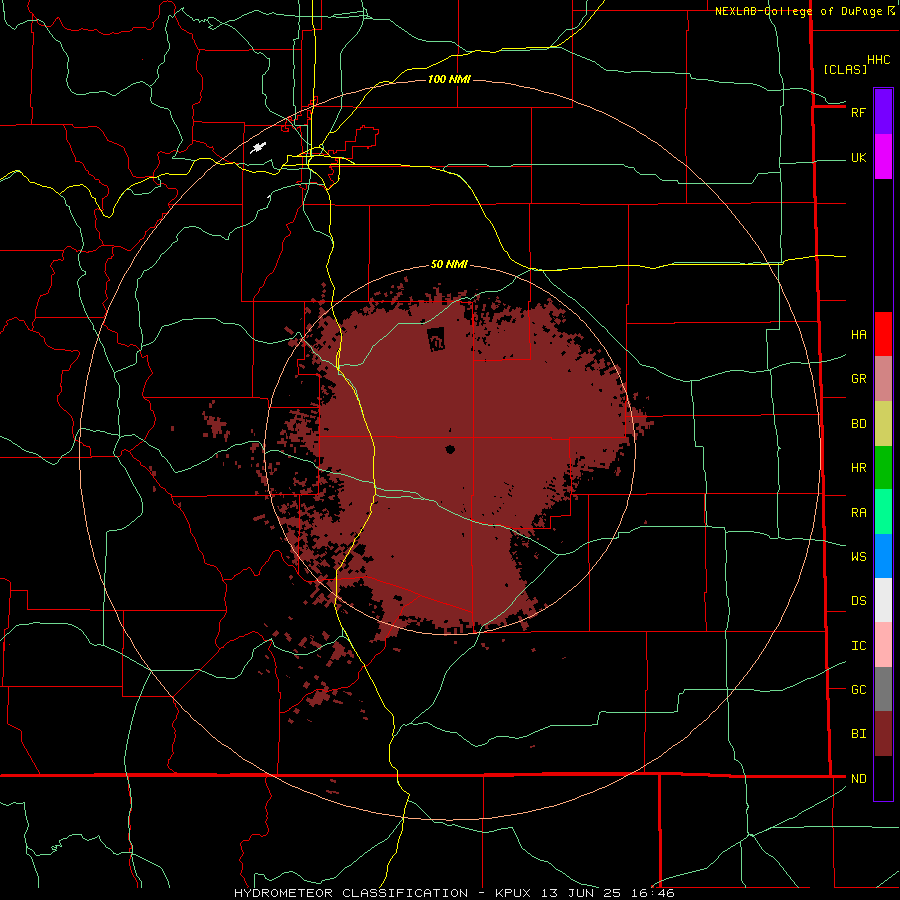
Task: Click the WS legend label
Action: 859,556
